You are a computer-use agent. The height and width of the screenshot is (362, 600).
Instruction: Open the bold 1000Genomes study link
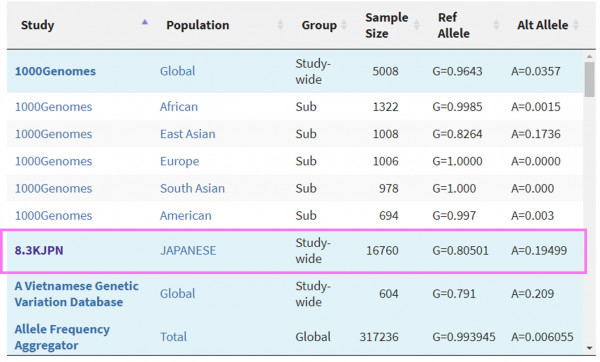(x=55, y=71)
